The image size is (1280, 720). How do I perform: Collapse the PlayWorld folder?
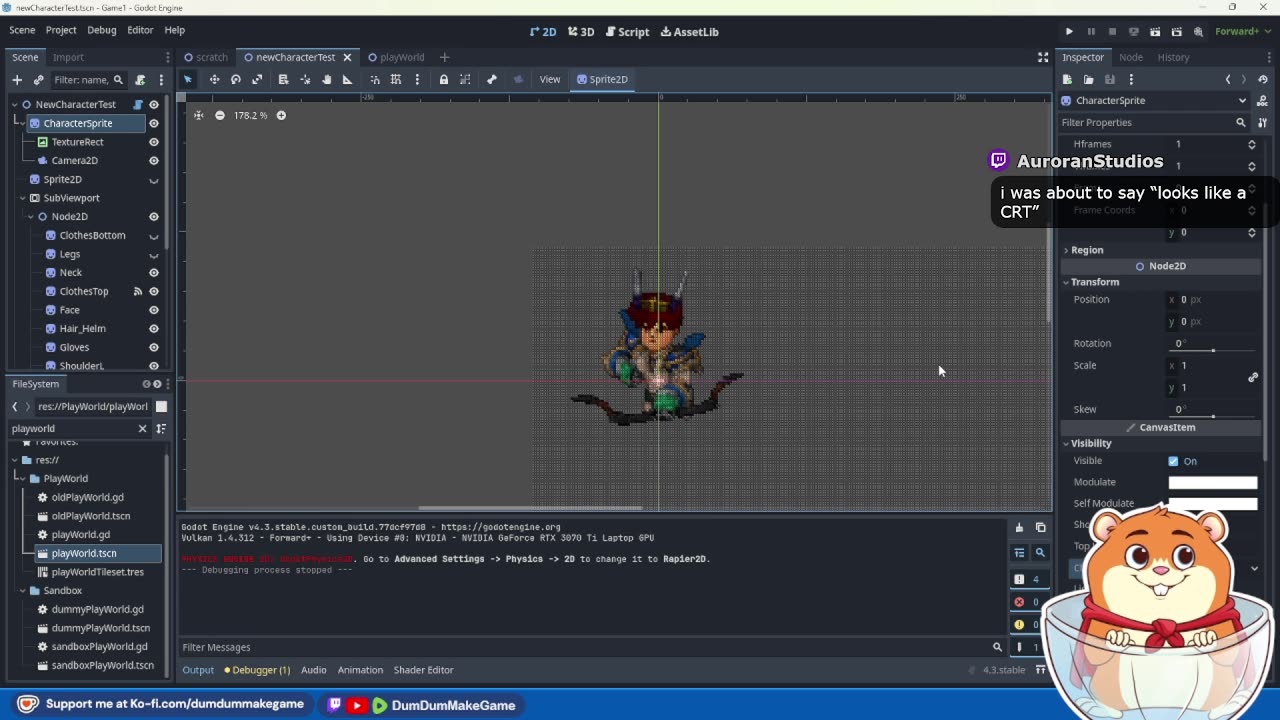click(22, 478)
